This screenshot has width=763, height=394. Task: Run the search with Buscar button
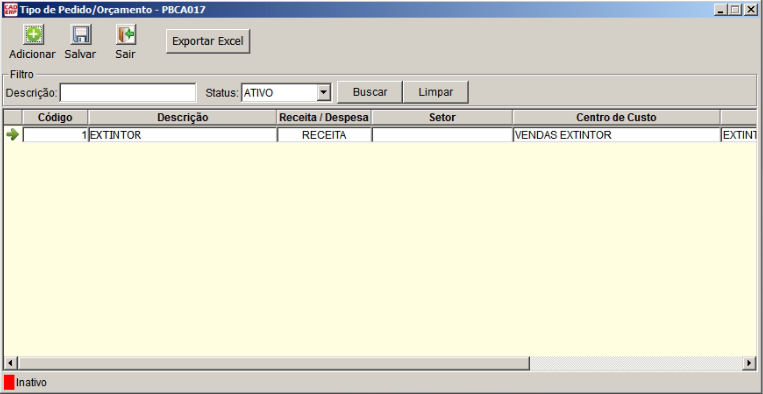370,92
